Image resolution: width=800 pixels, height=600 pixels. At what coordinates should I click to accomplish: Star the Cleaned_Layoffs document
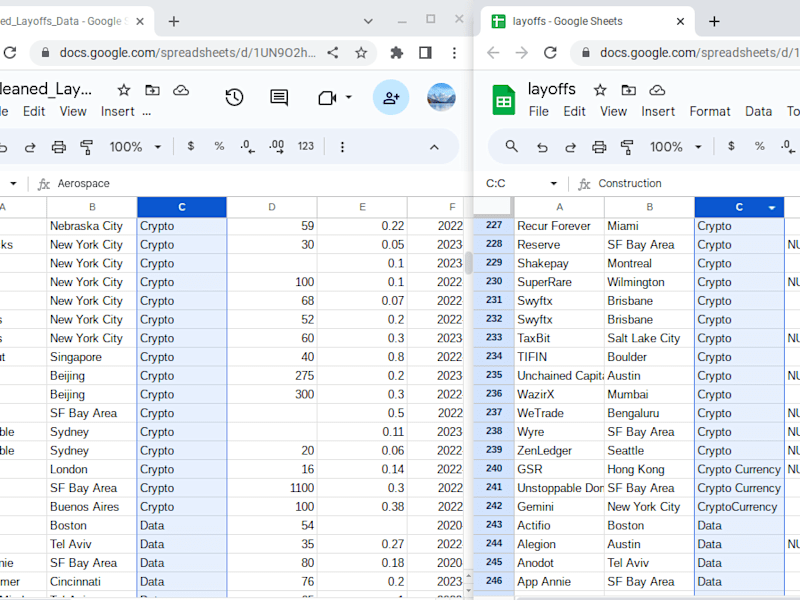(x=123, y=90)
